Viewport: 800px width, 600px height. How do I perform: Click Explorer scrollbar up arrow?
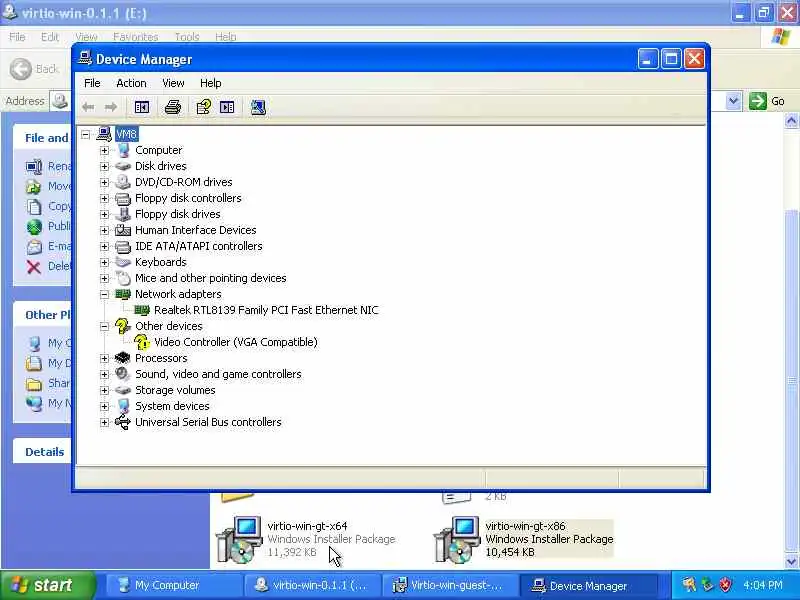click(x=791, y=121)
